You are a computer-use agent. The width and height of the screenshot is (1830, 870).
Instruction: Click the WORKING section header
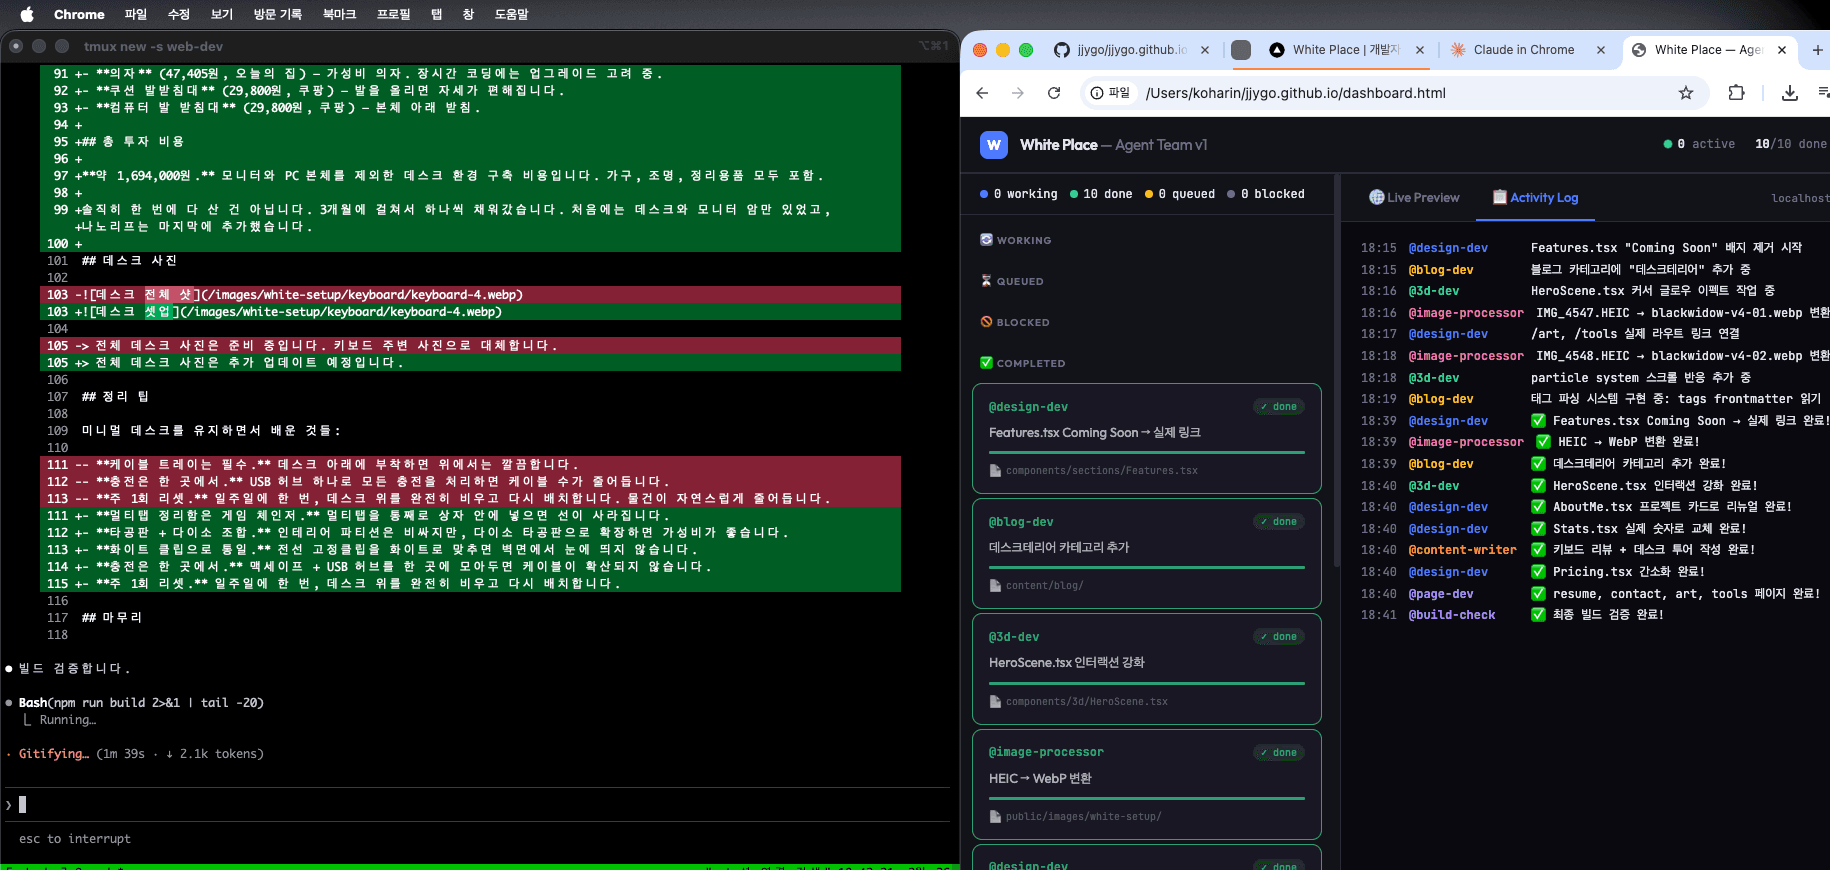tap(1016, 240)
